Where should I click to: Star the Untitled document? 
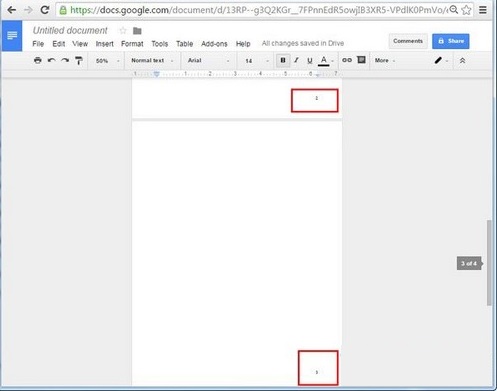pos(123,31)
